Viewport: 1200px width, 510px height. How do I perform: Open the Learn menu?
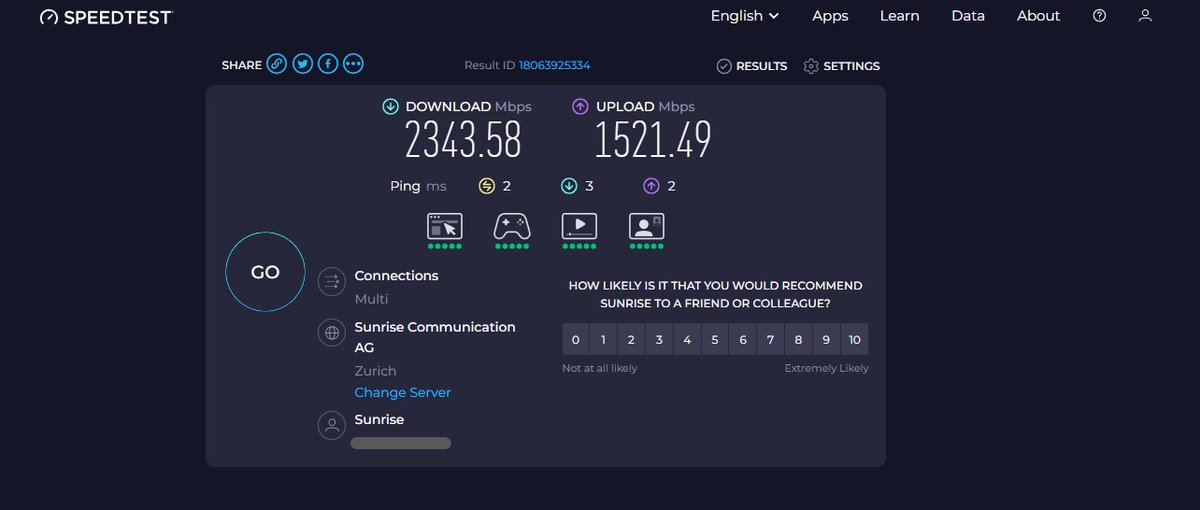click(900, 16)
